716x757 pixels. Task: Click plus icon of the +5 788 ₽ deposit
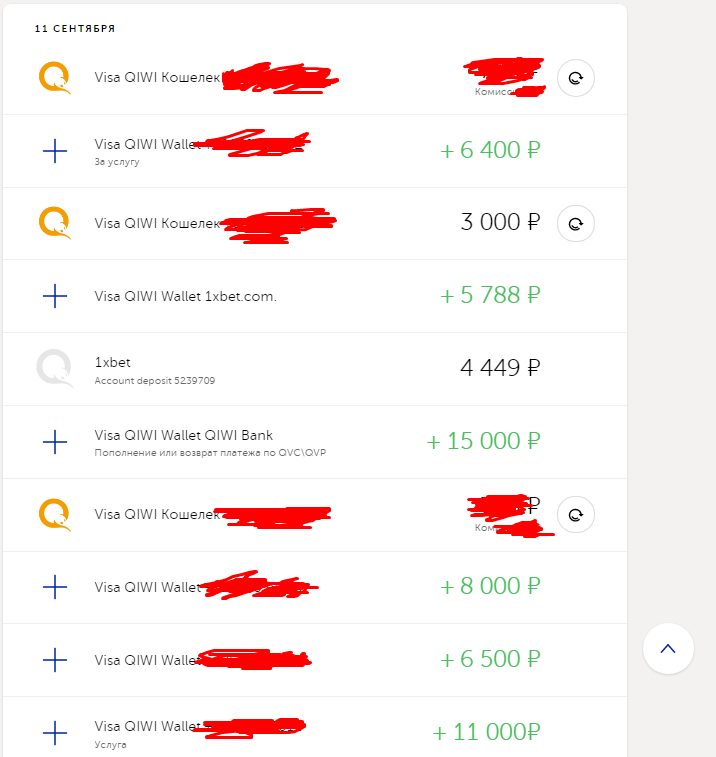pos(55,296)
